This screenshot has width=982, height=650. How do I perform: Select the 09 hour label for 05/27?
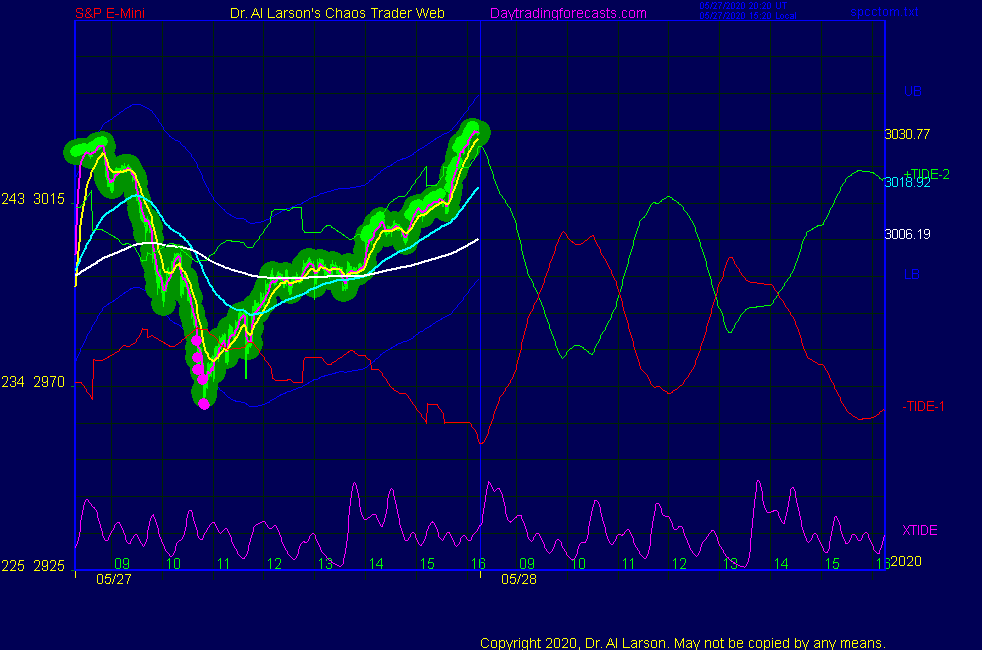coord(122,564)
